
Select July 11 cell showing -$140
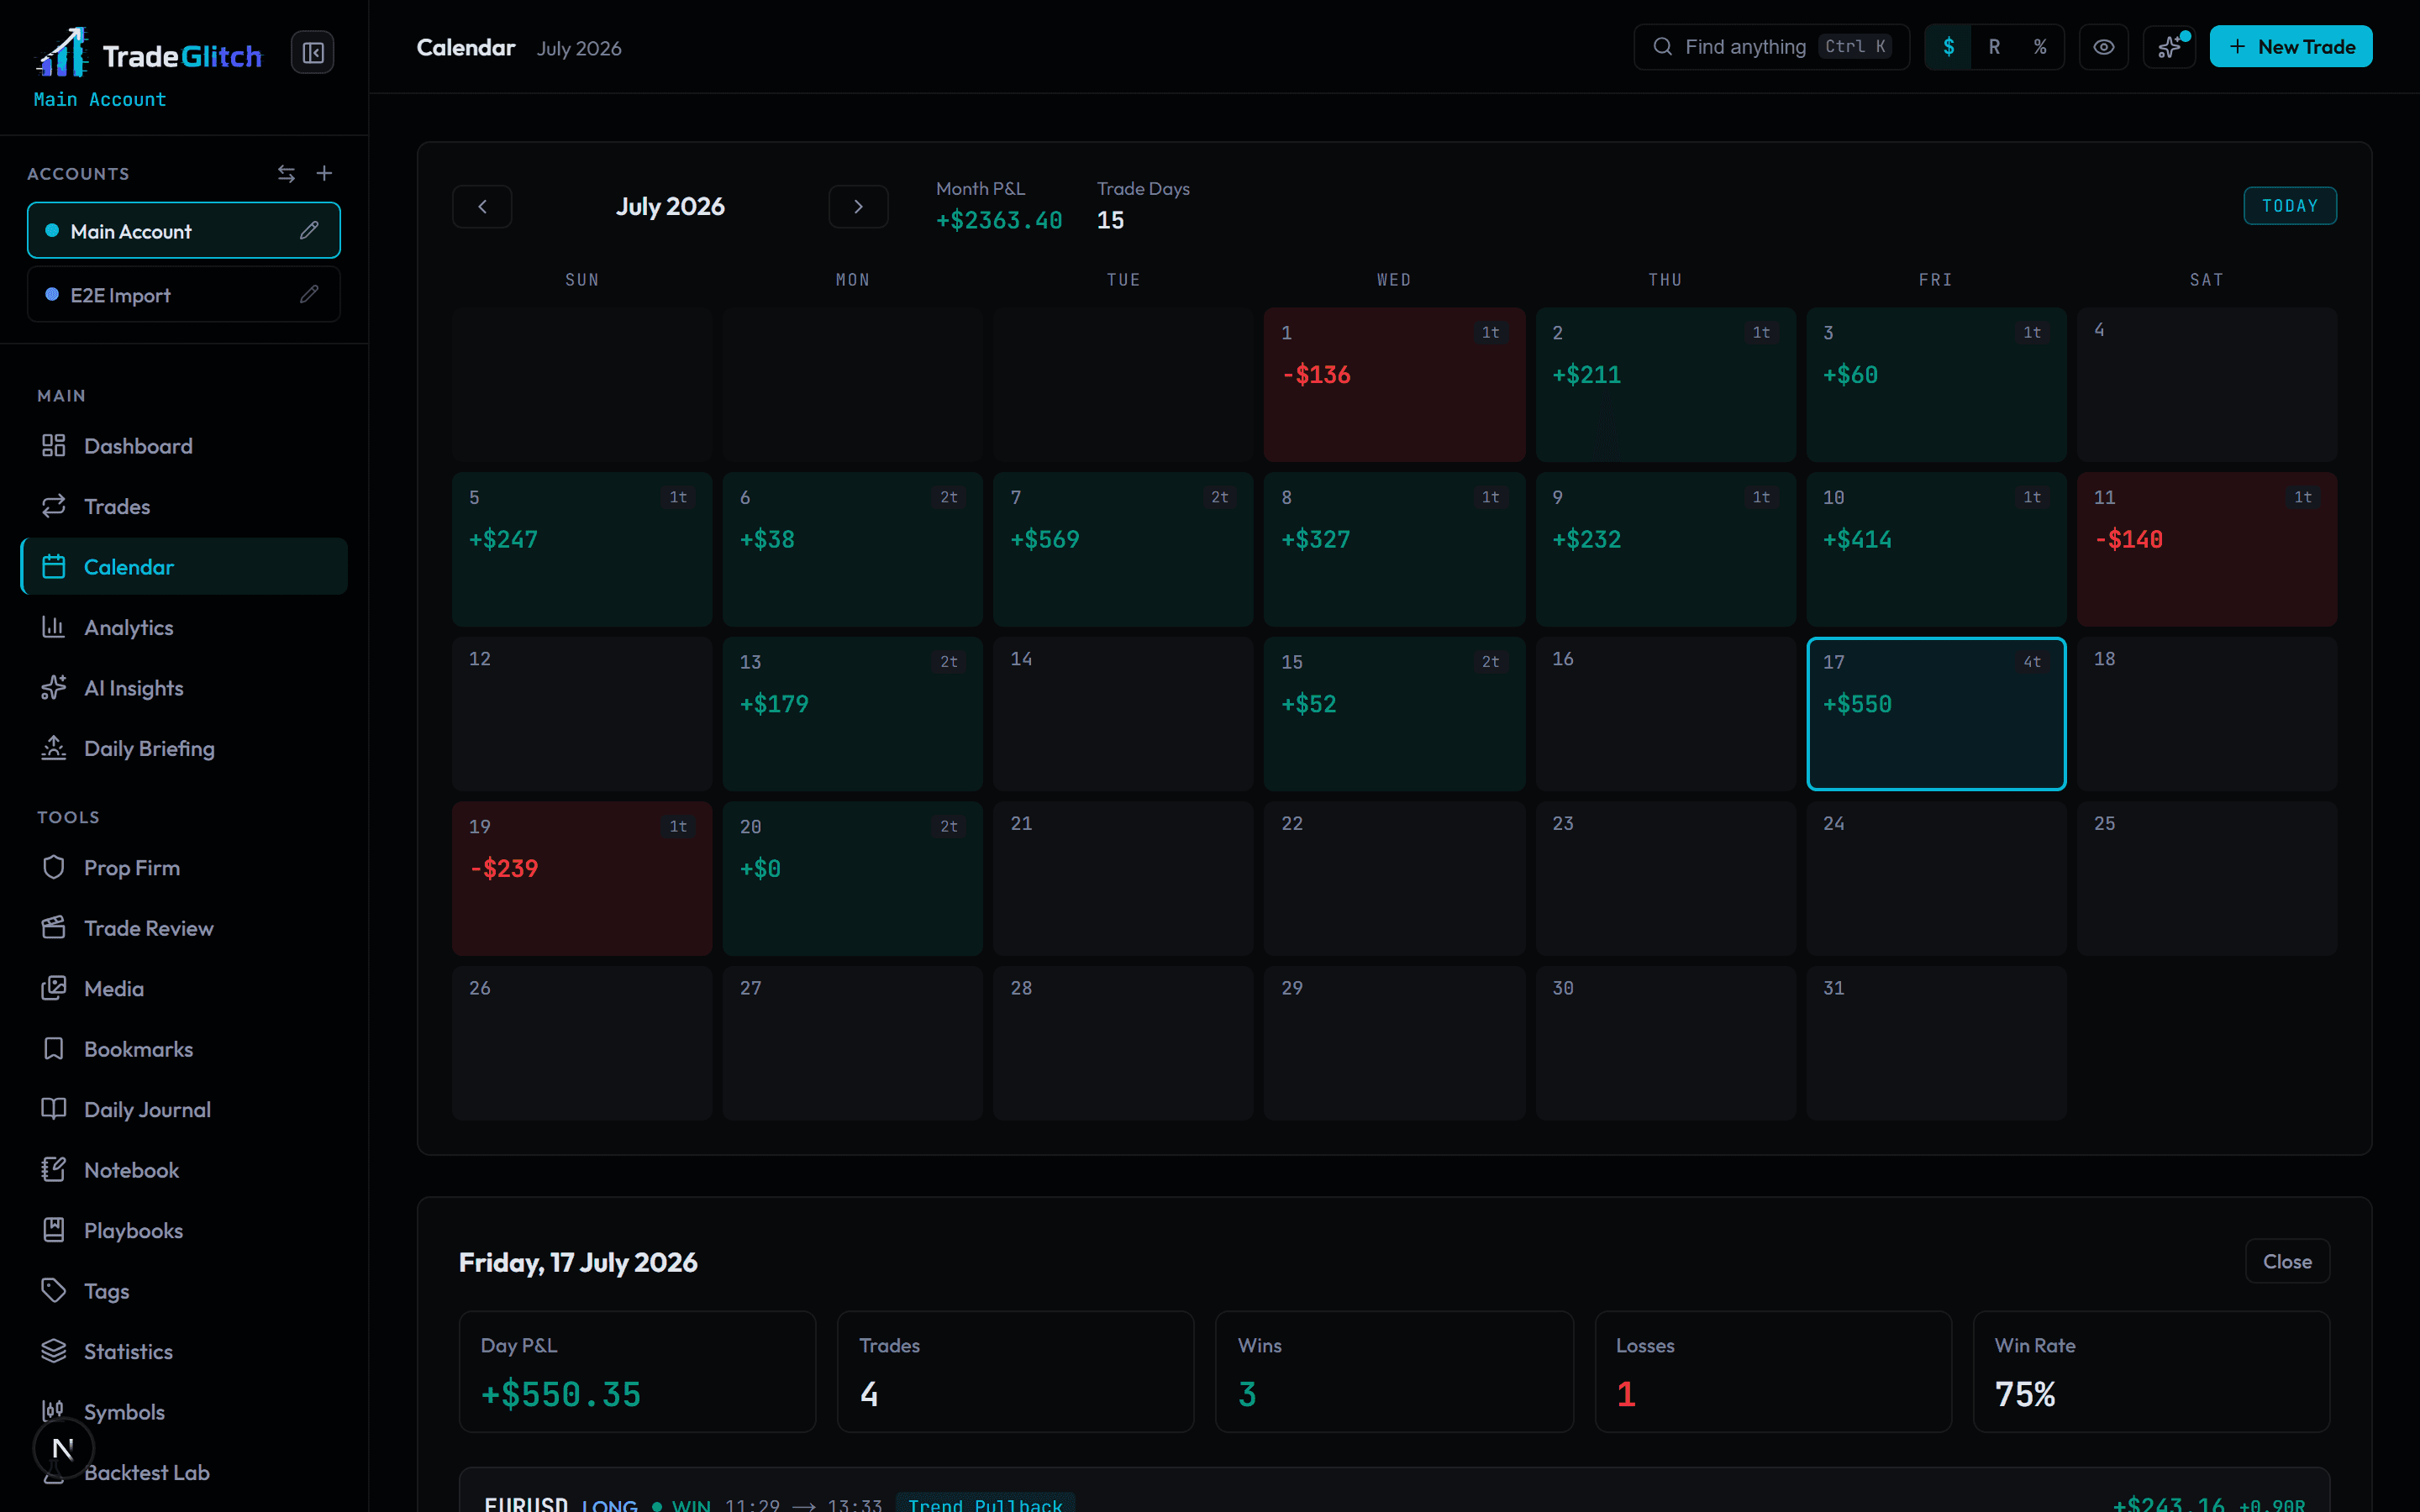pos(2207,550)
